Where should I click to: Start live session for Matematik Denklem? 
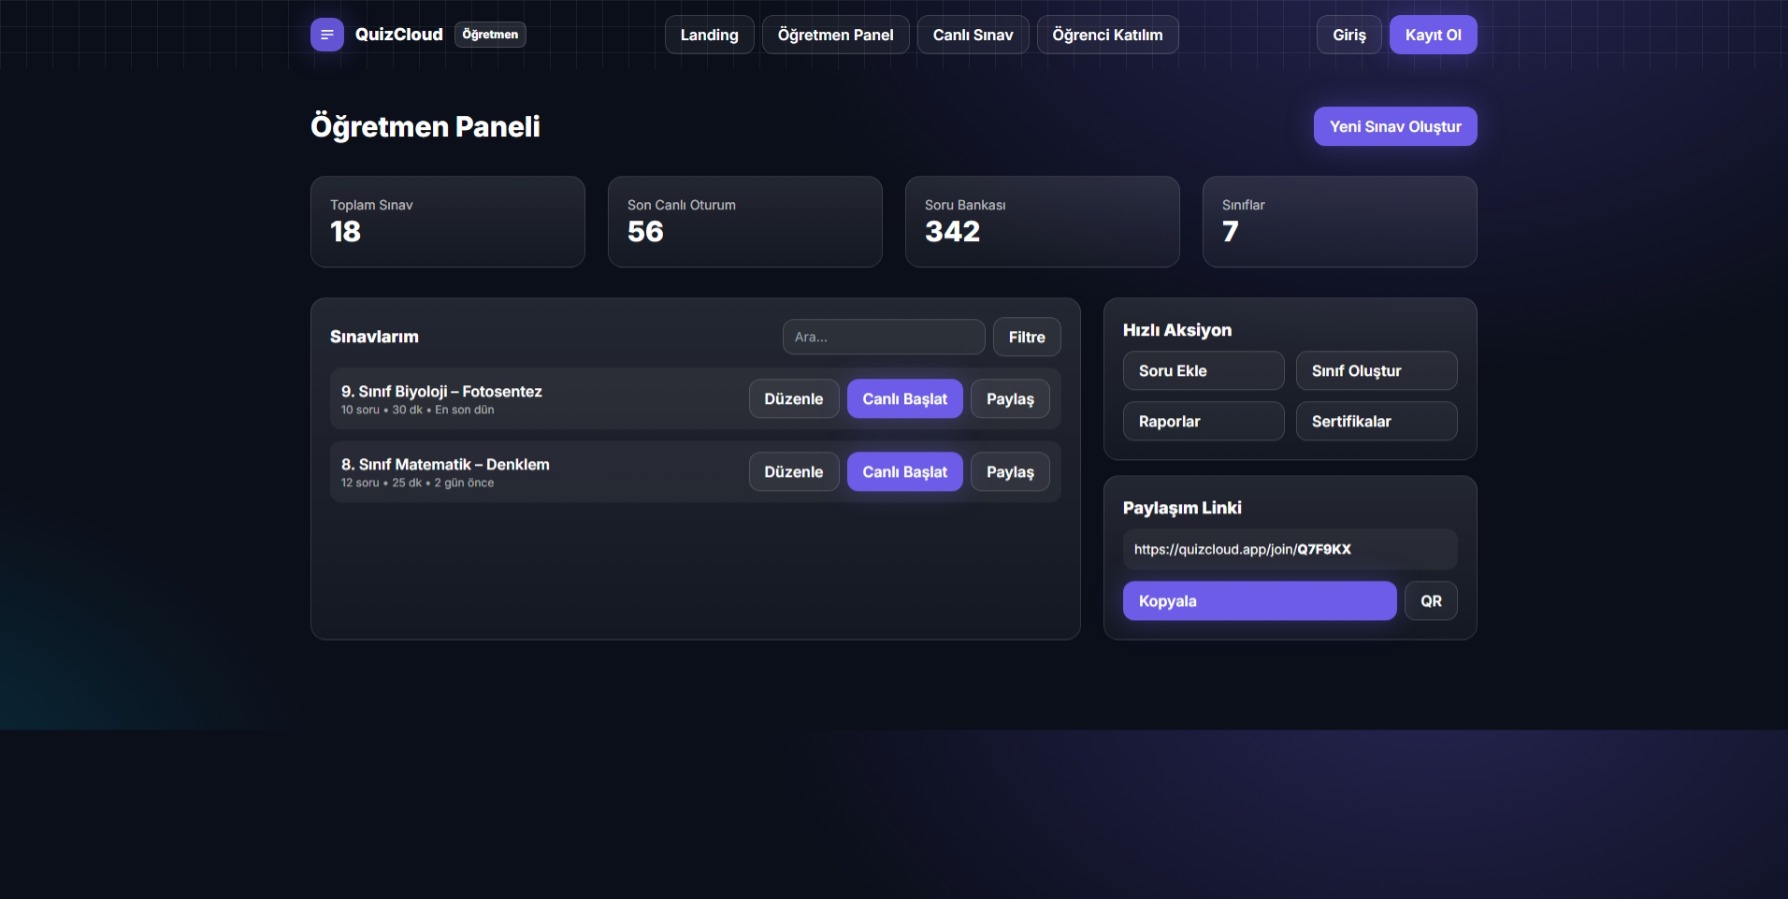pyautogui.click(x=904, y=472)
